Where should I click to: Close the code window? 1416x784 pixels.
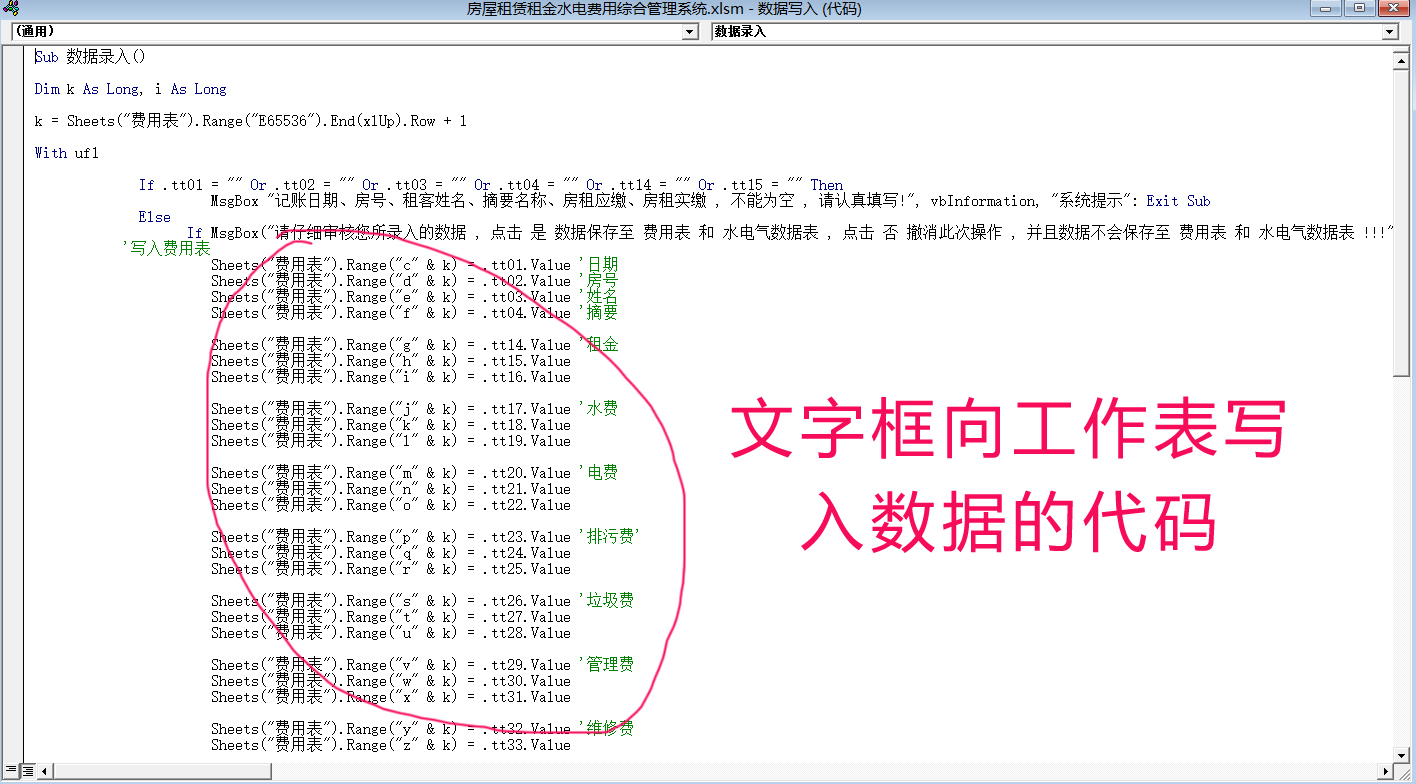(x=1392, y=9)
